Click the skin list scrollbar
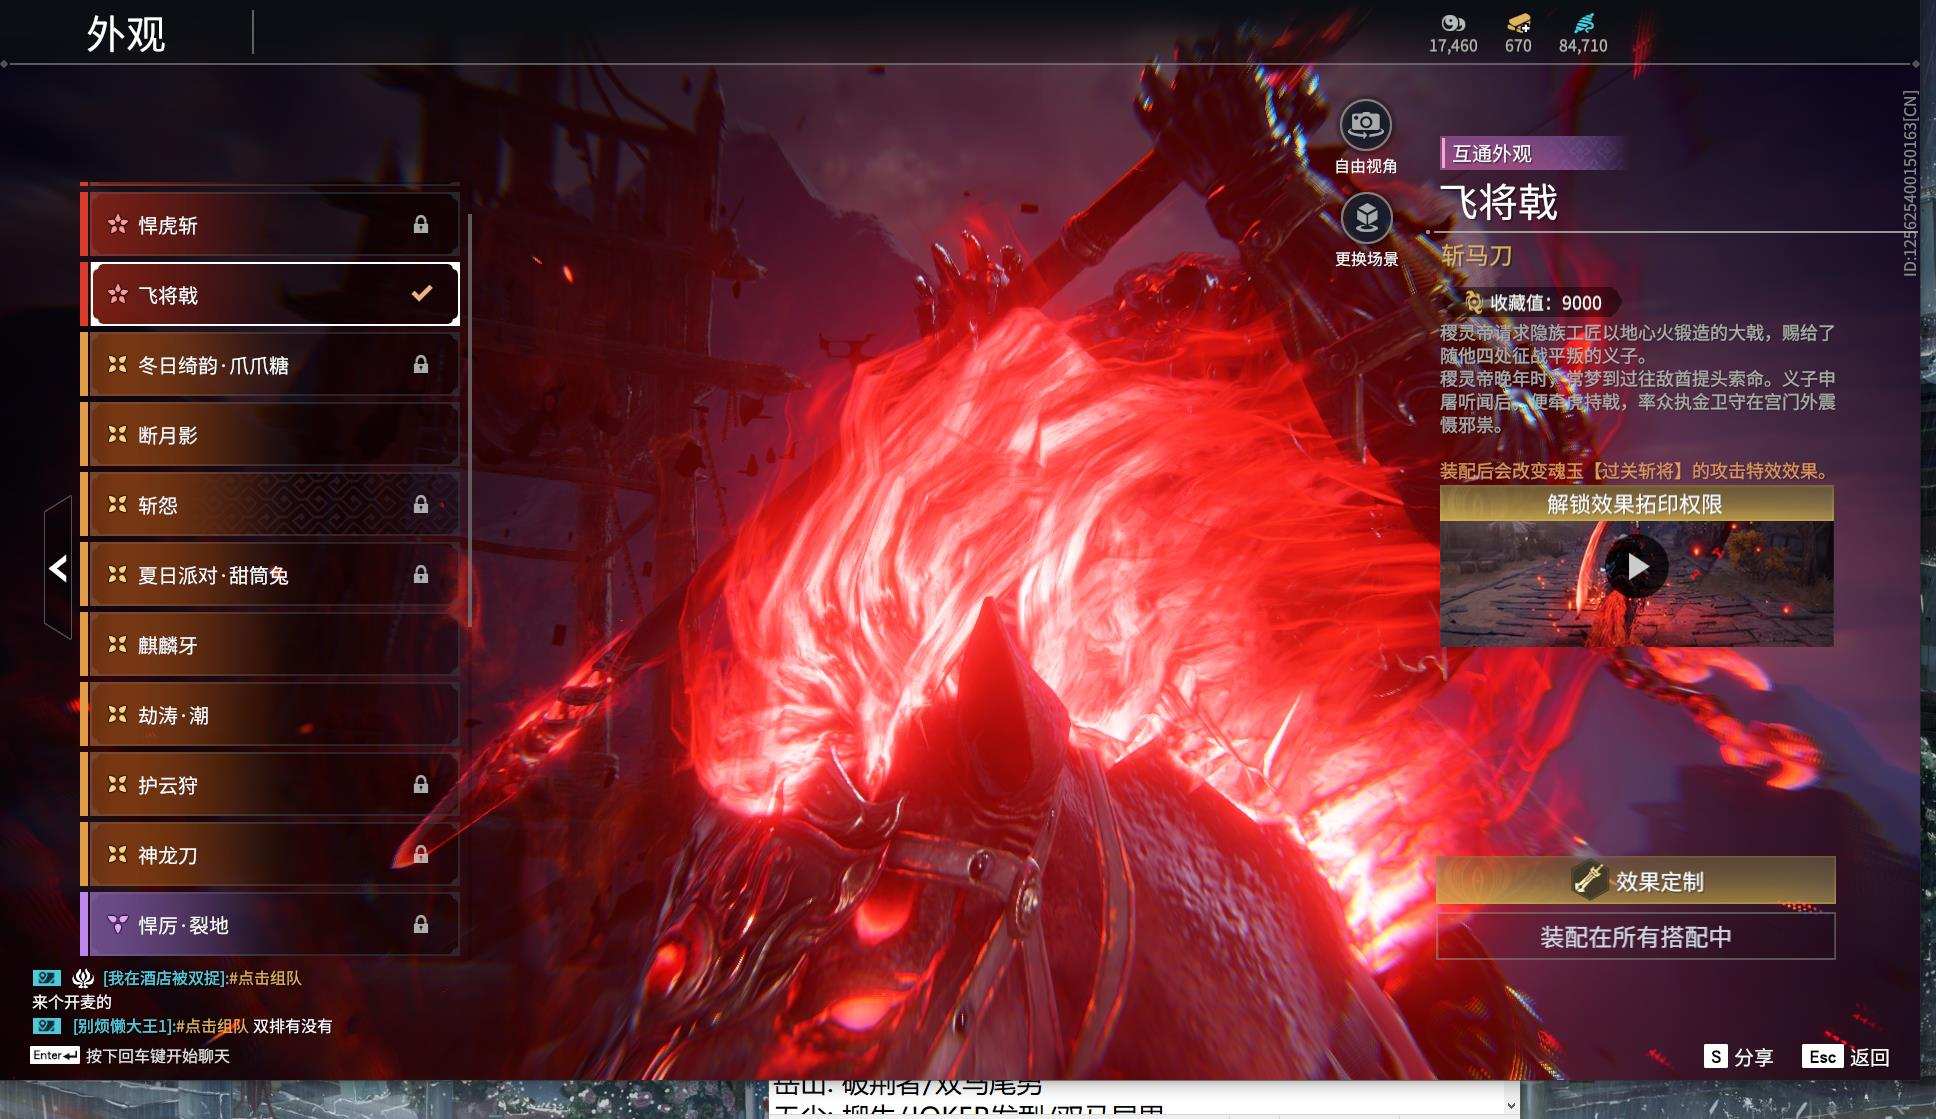Viewport: 1936px width, 1119px height. pyautogui.click(x=468, y=420)
